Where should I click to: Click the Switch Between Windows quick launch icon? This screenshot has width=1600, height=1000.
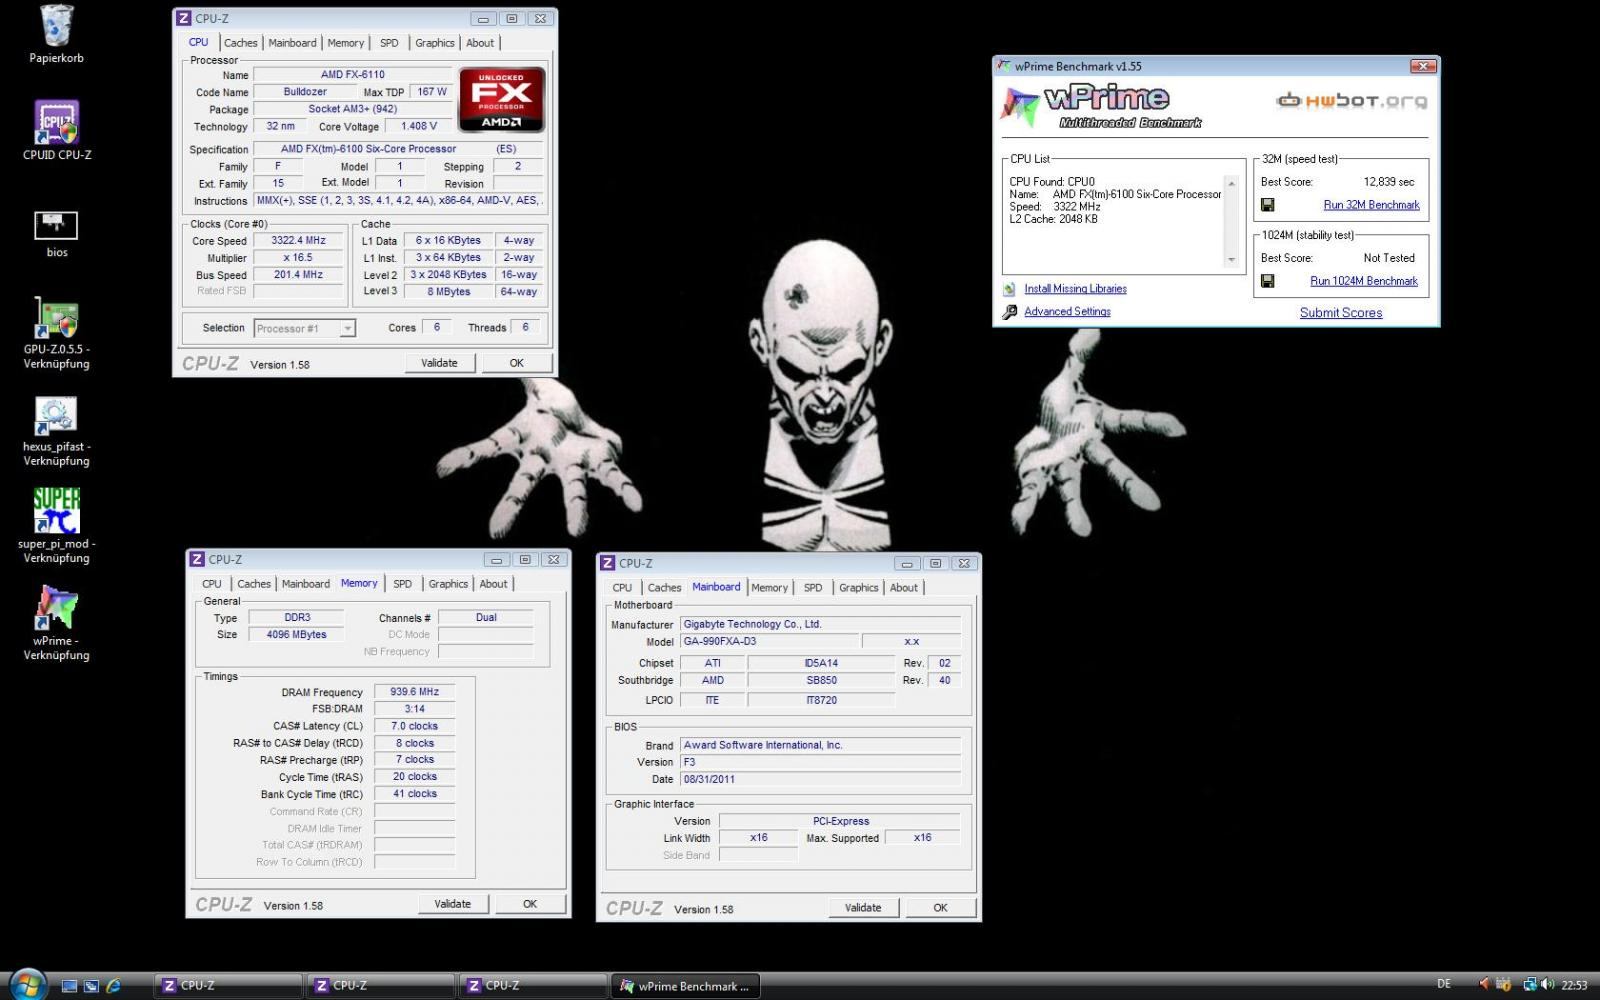(91, 985)
